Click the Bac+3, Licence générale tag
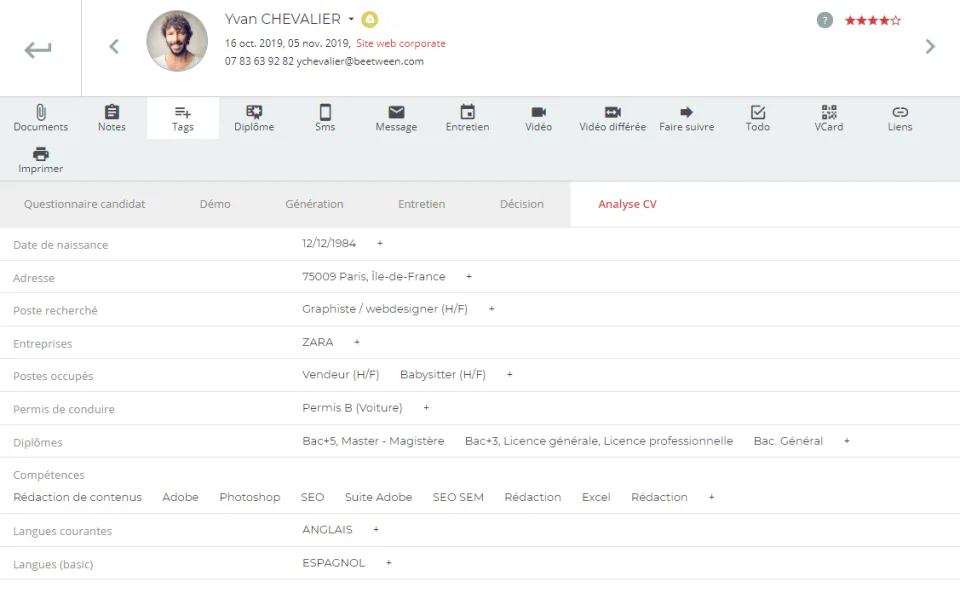960x599 pixels. coord(599,441)
